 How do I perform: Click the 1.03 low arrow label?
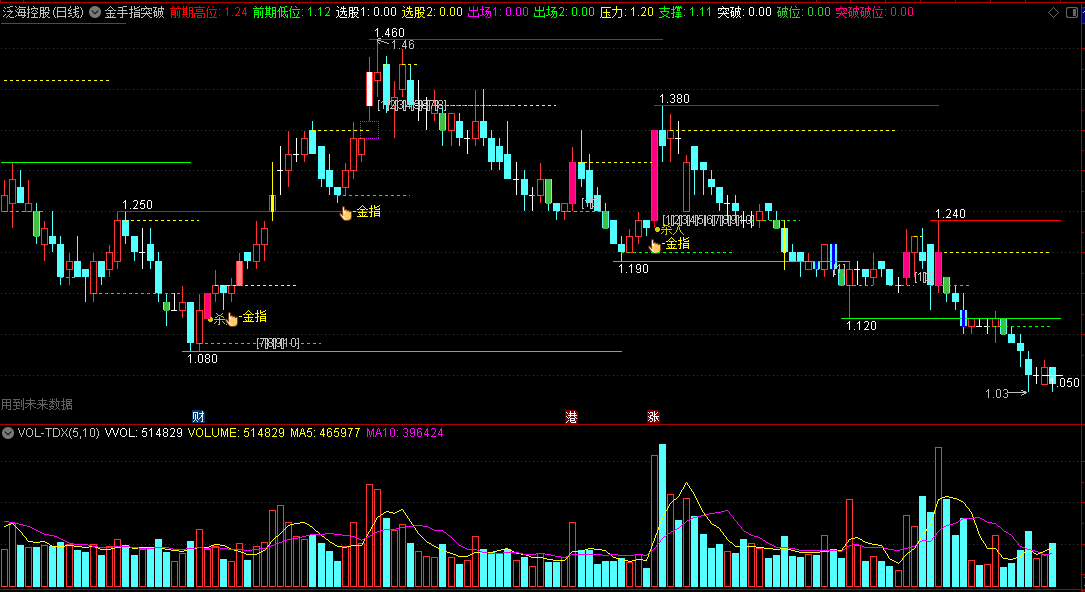pos(1005,394)
